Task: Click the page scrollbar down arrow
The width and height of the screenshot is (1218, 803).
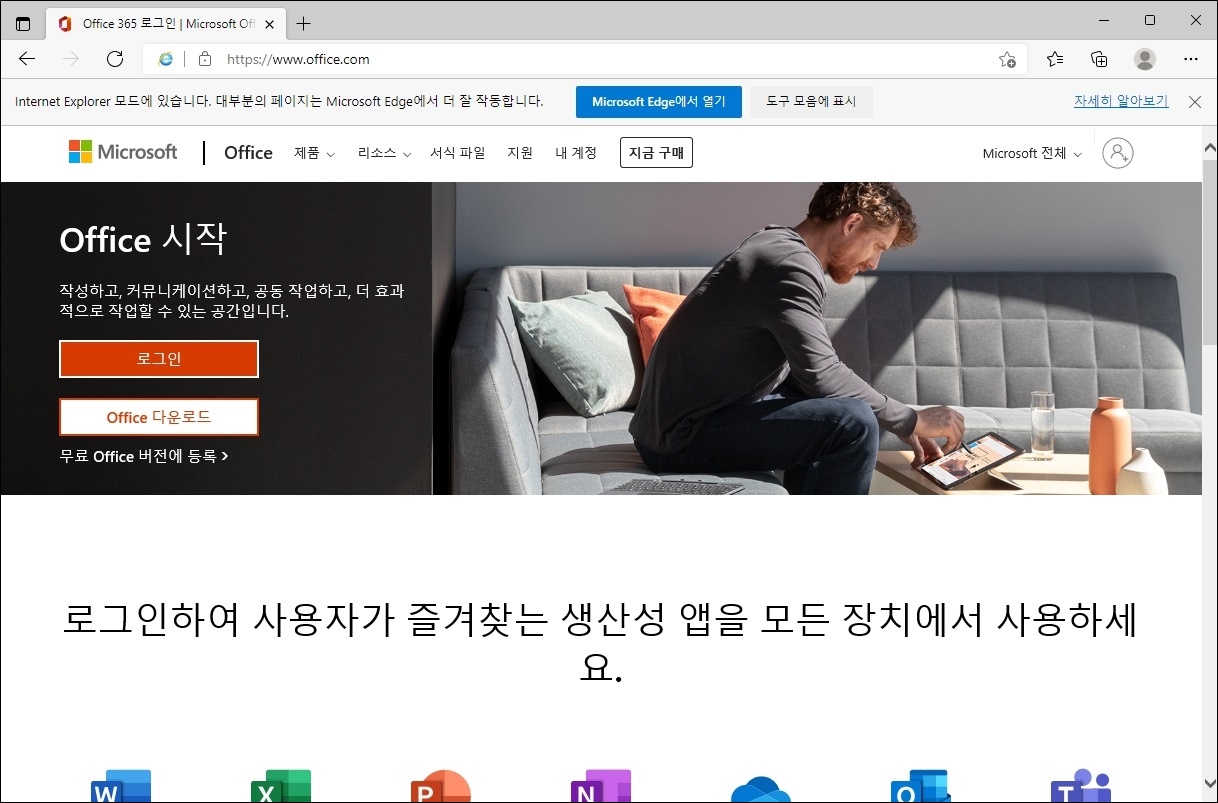Action: click(1209, 783)
